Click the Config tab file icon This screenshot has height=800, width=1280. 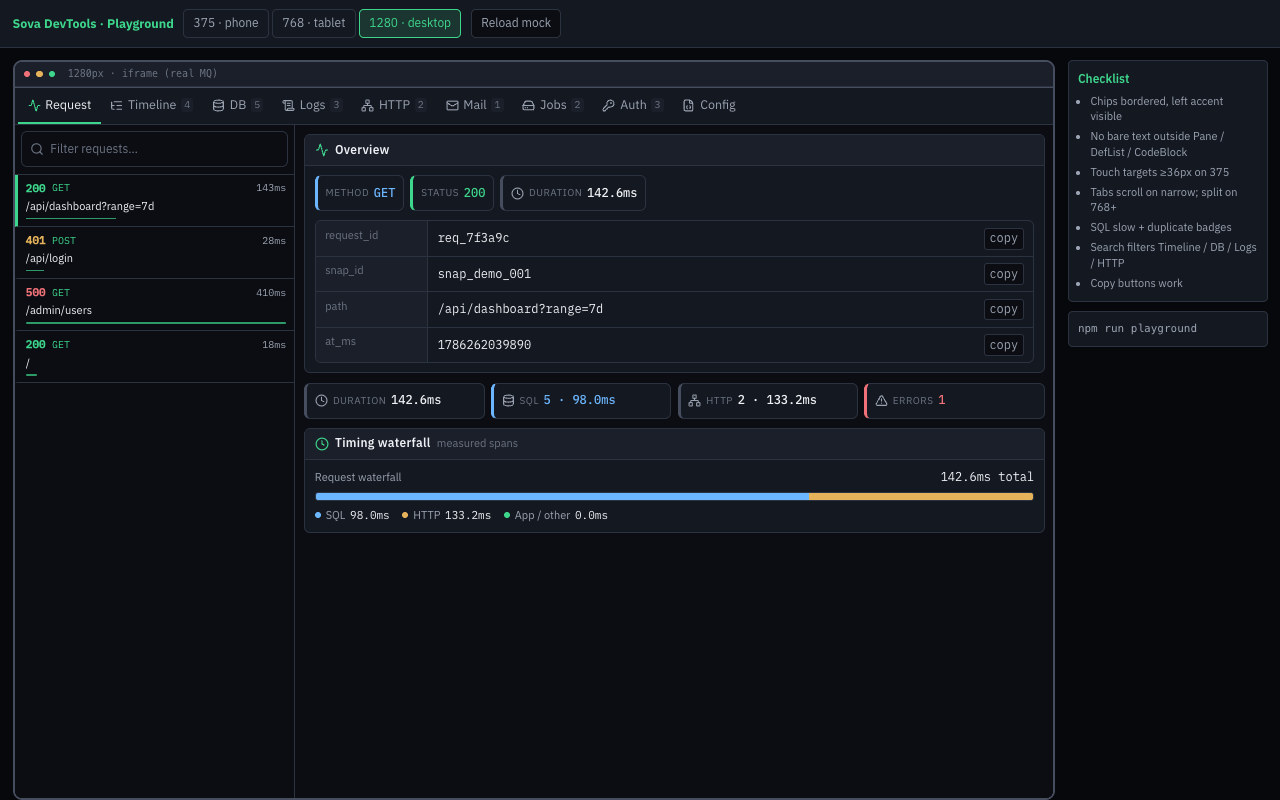click(688, 105)
